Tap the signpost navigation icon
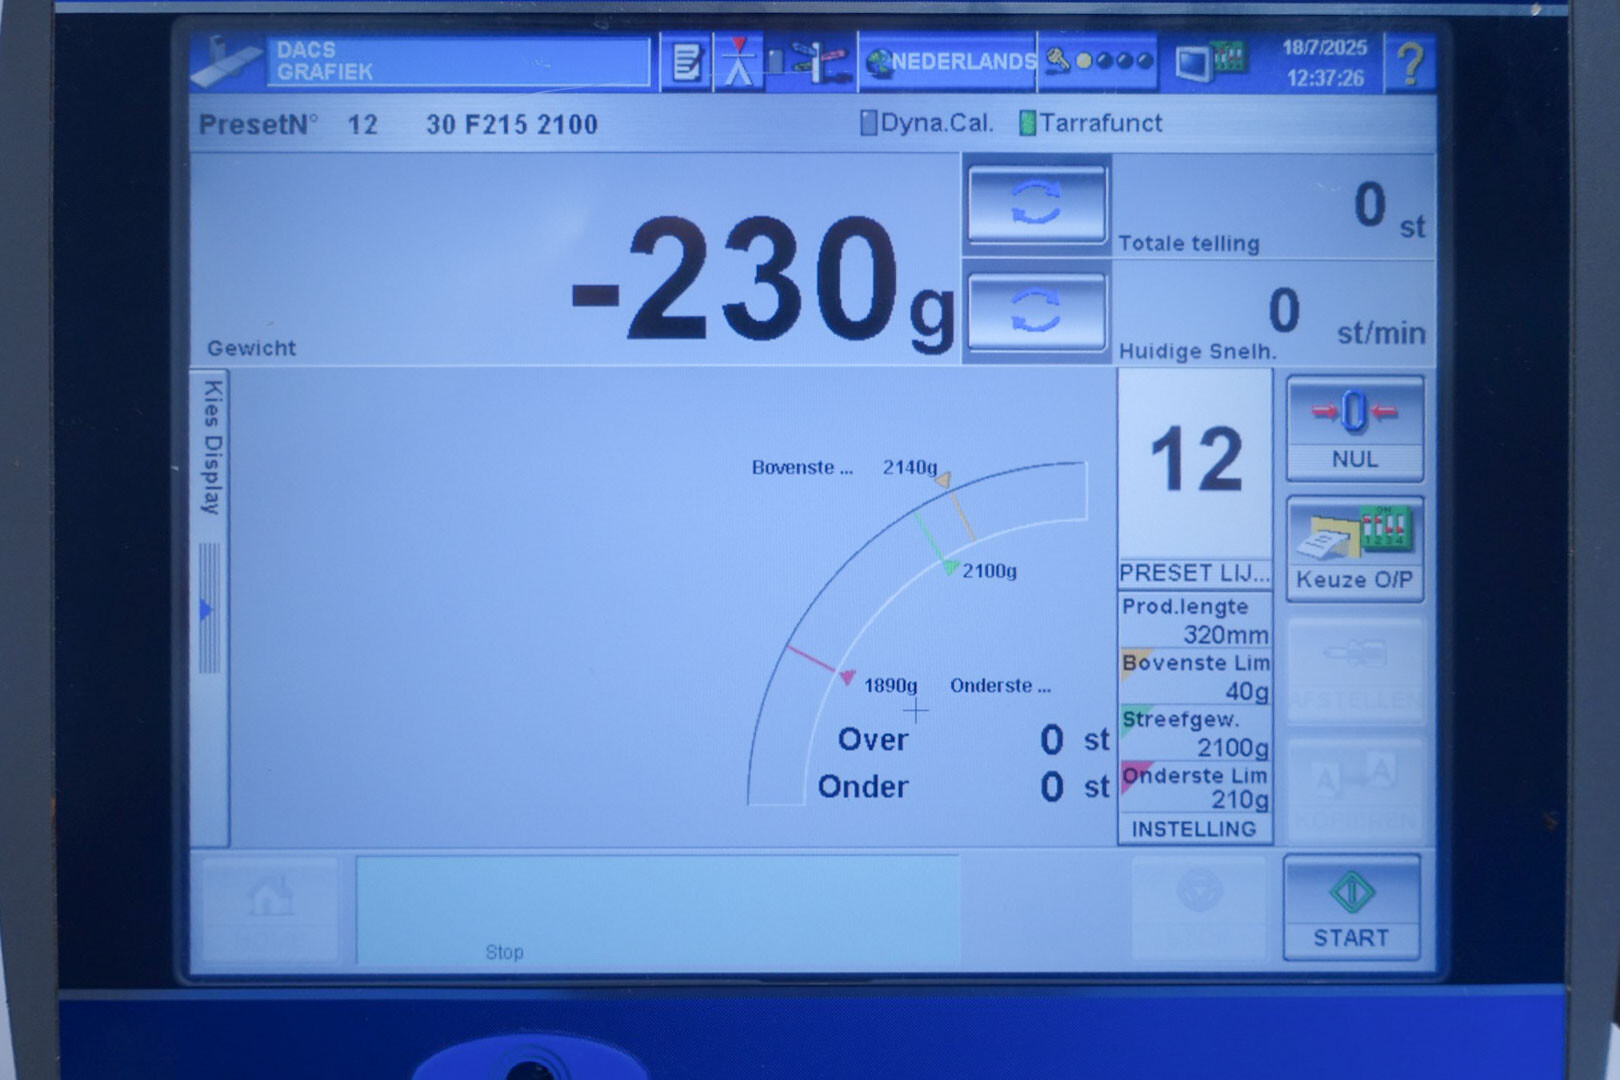Screen dimensions: 1620x1080 coord(811,63)
